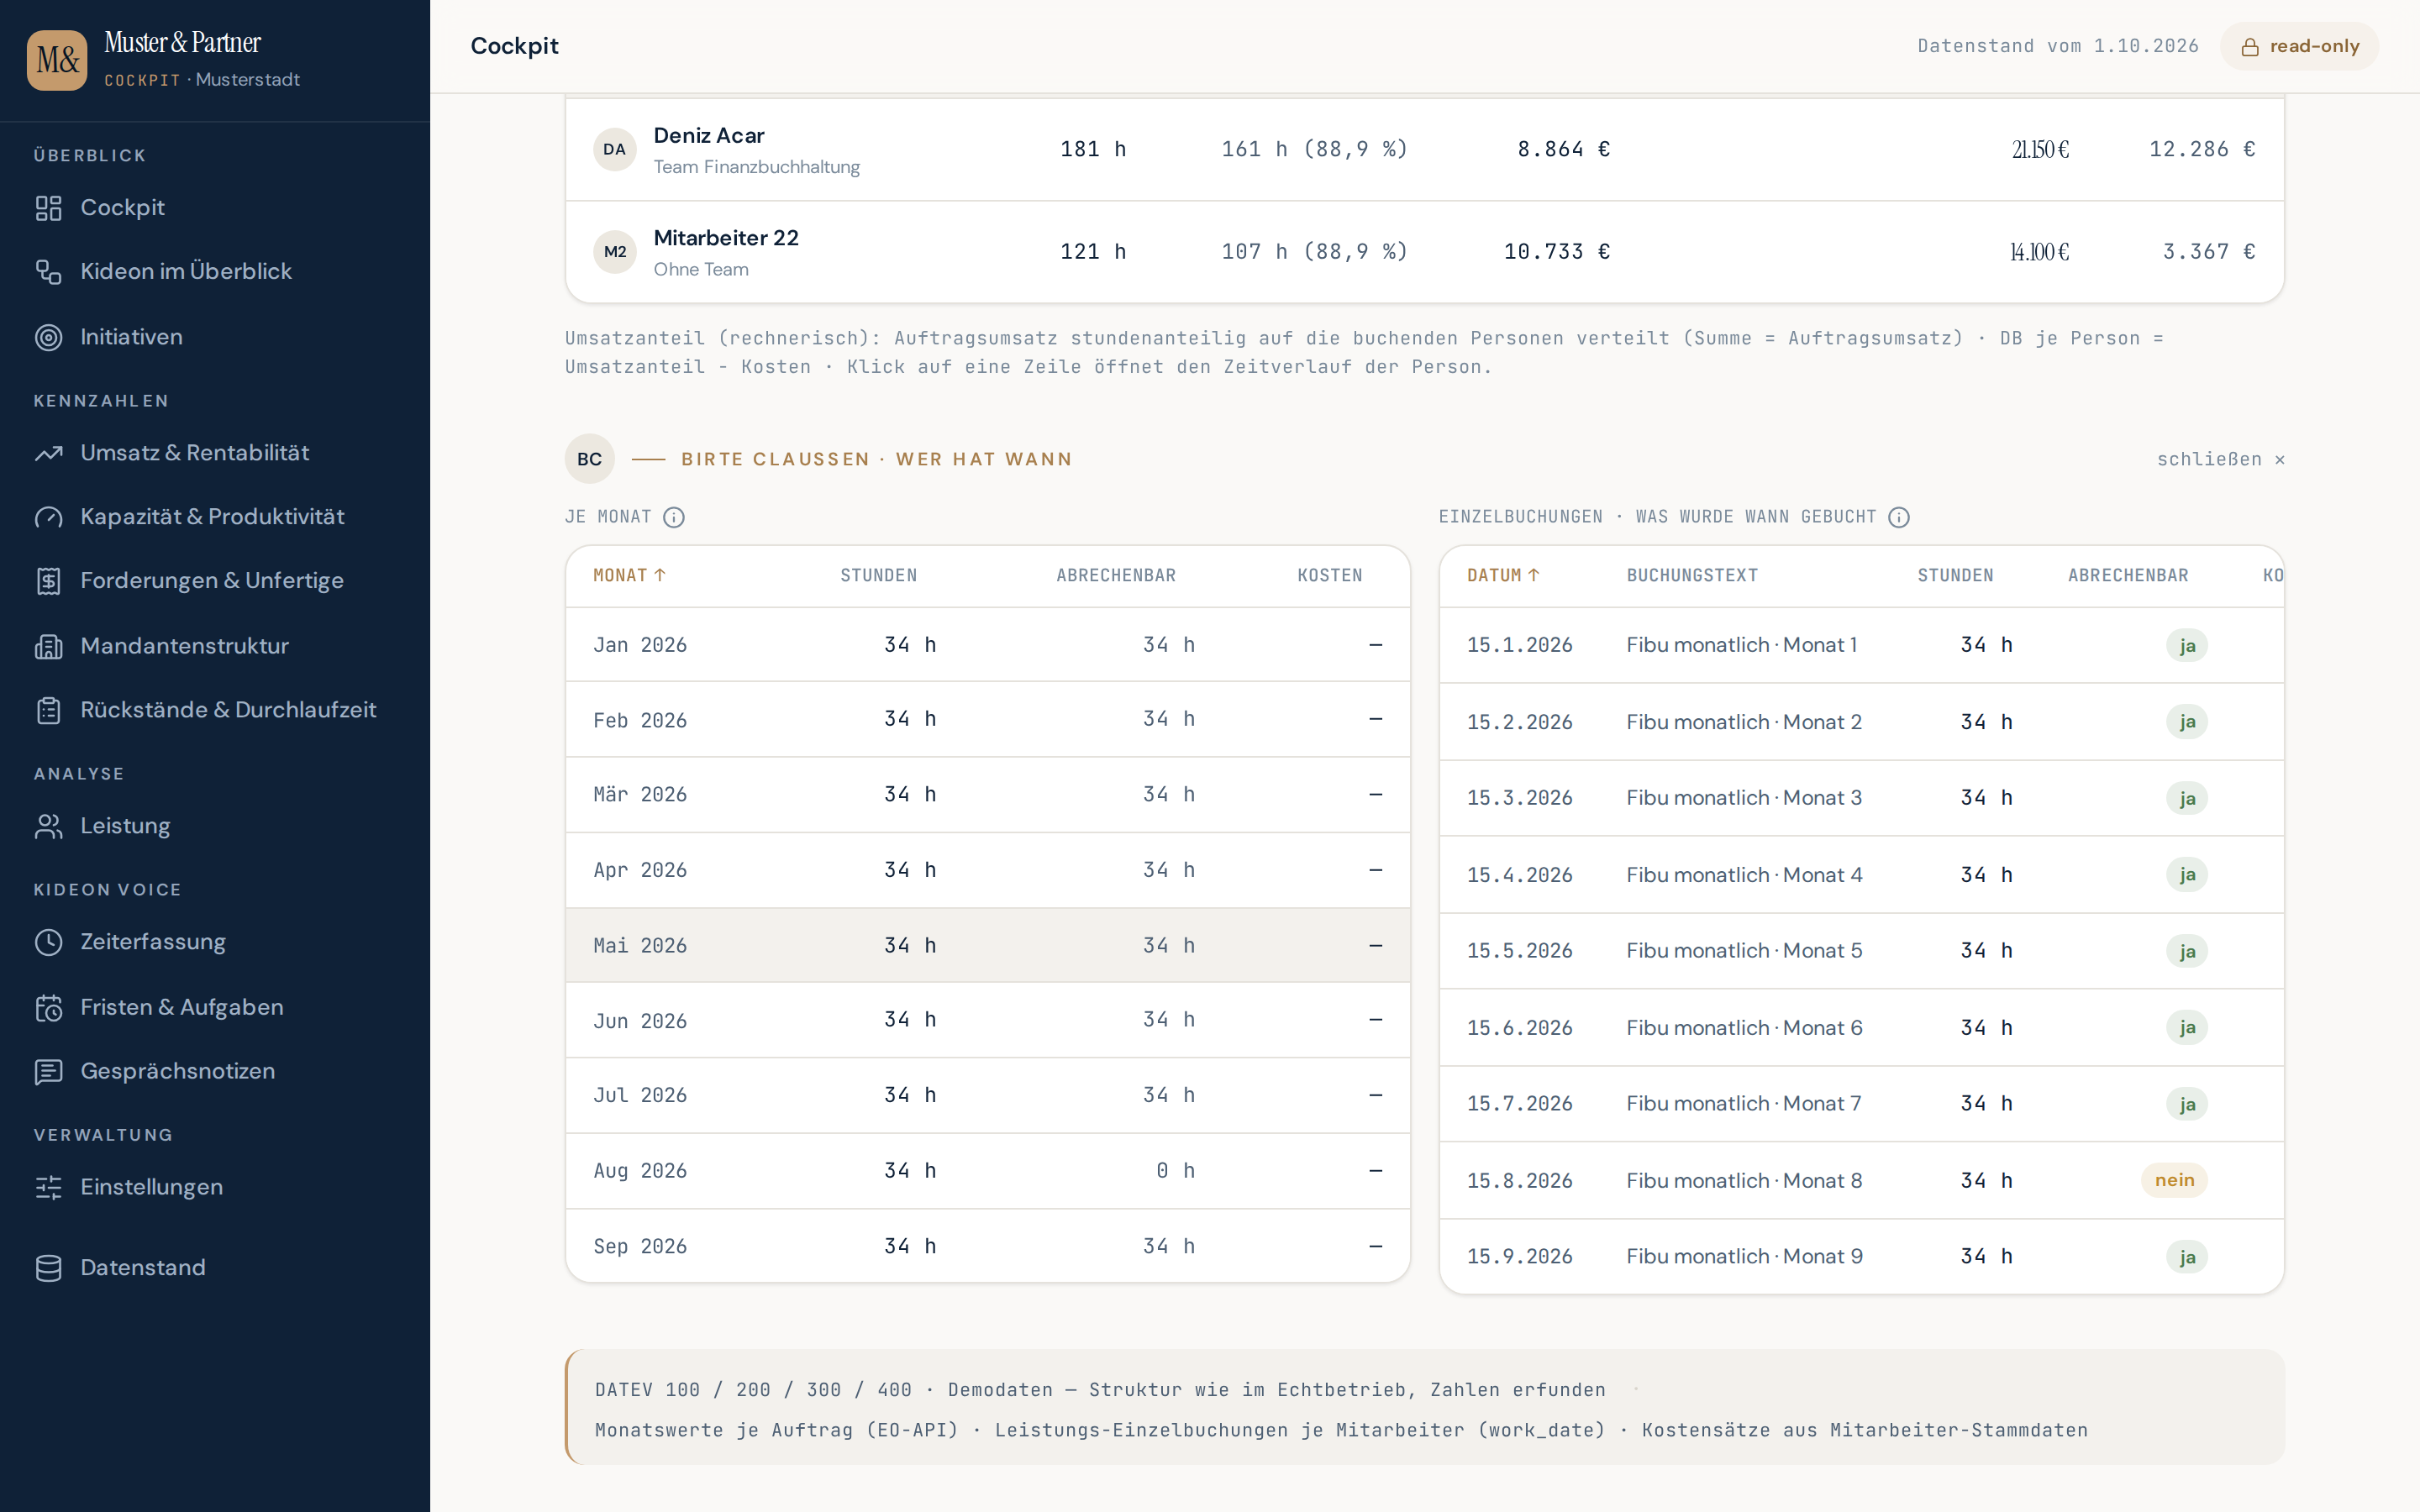
Task: Click the Fibu monatlich · Monat 5 booking
Action: (x=1744, y=950)
